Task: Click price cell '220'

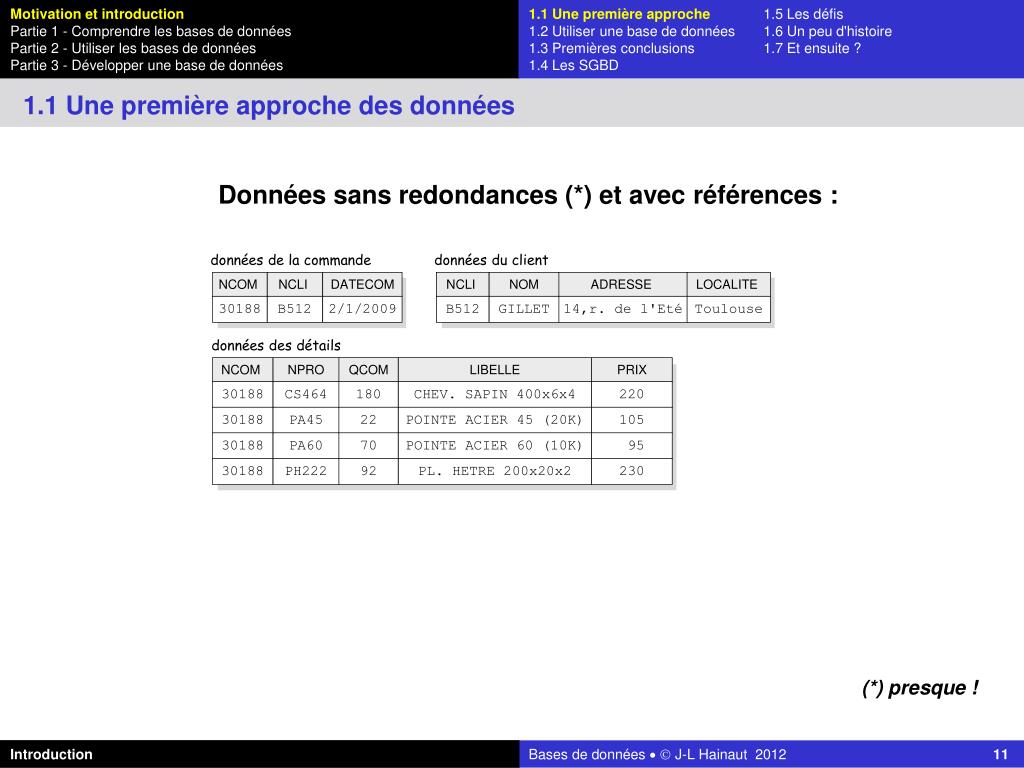Action: coord(632,394)
